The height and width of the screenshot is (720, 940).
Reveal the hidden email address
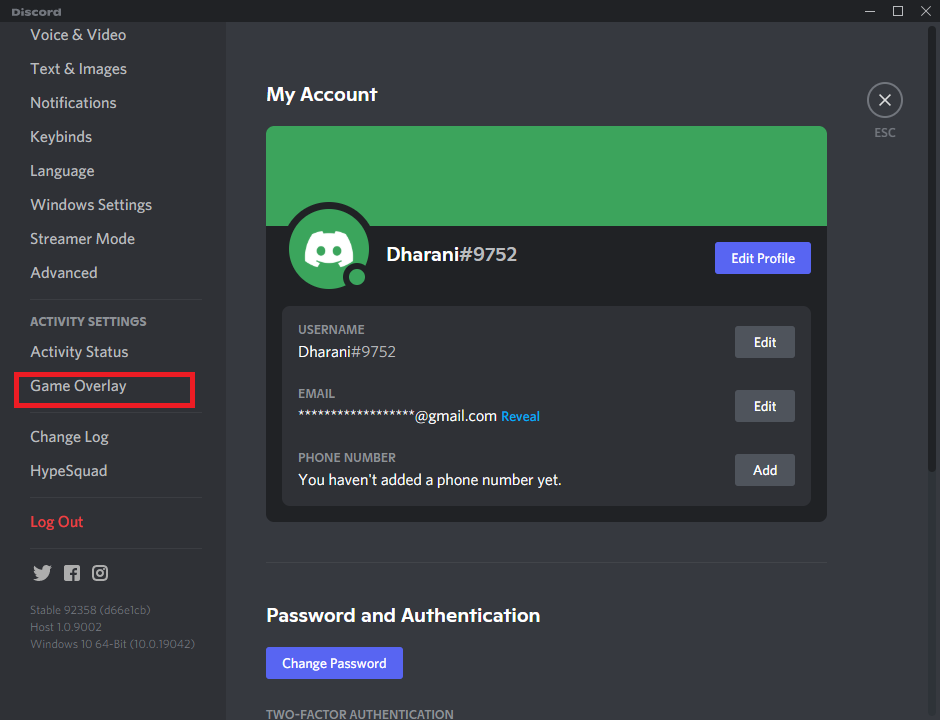click(x=520, y=416)
